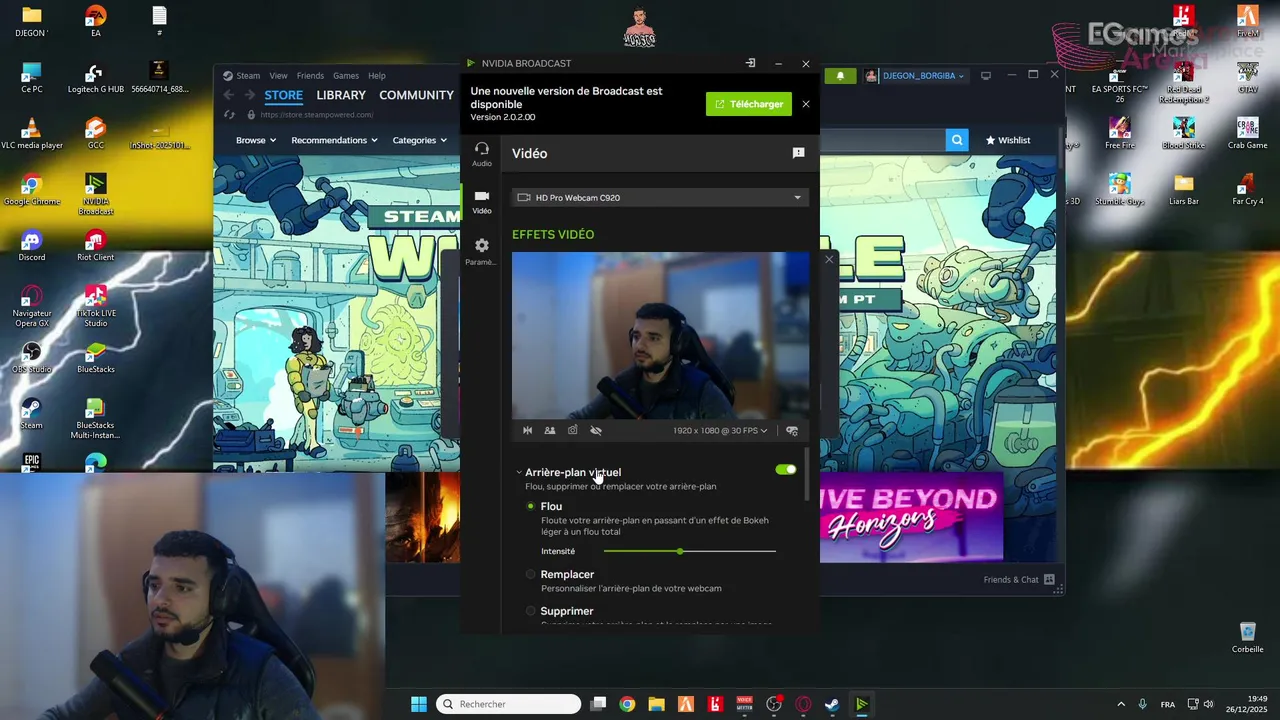Click the Steam Big Picture monitor icon
Screen dimensions: 1280x720
[x=986, y=75]
